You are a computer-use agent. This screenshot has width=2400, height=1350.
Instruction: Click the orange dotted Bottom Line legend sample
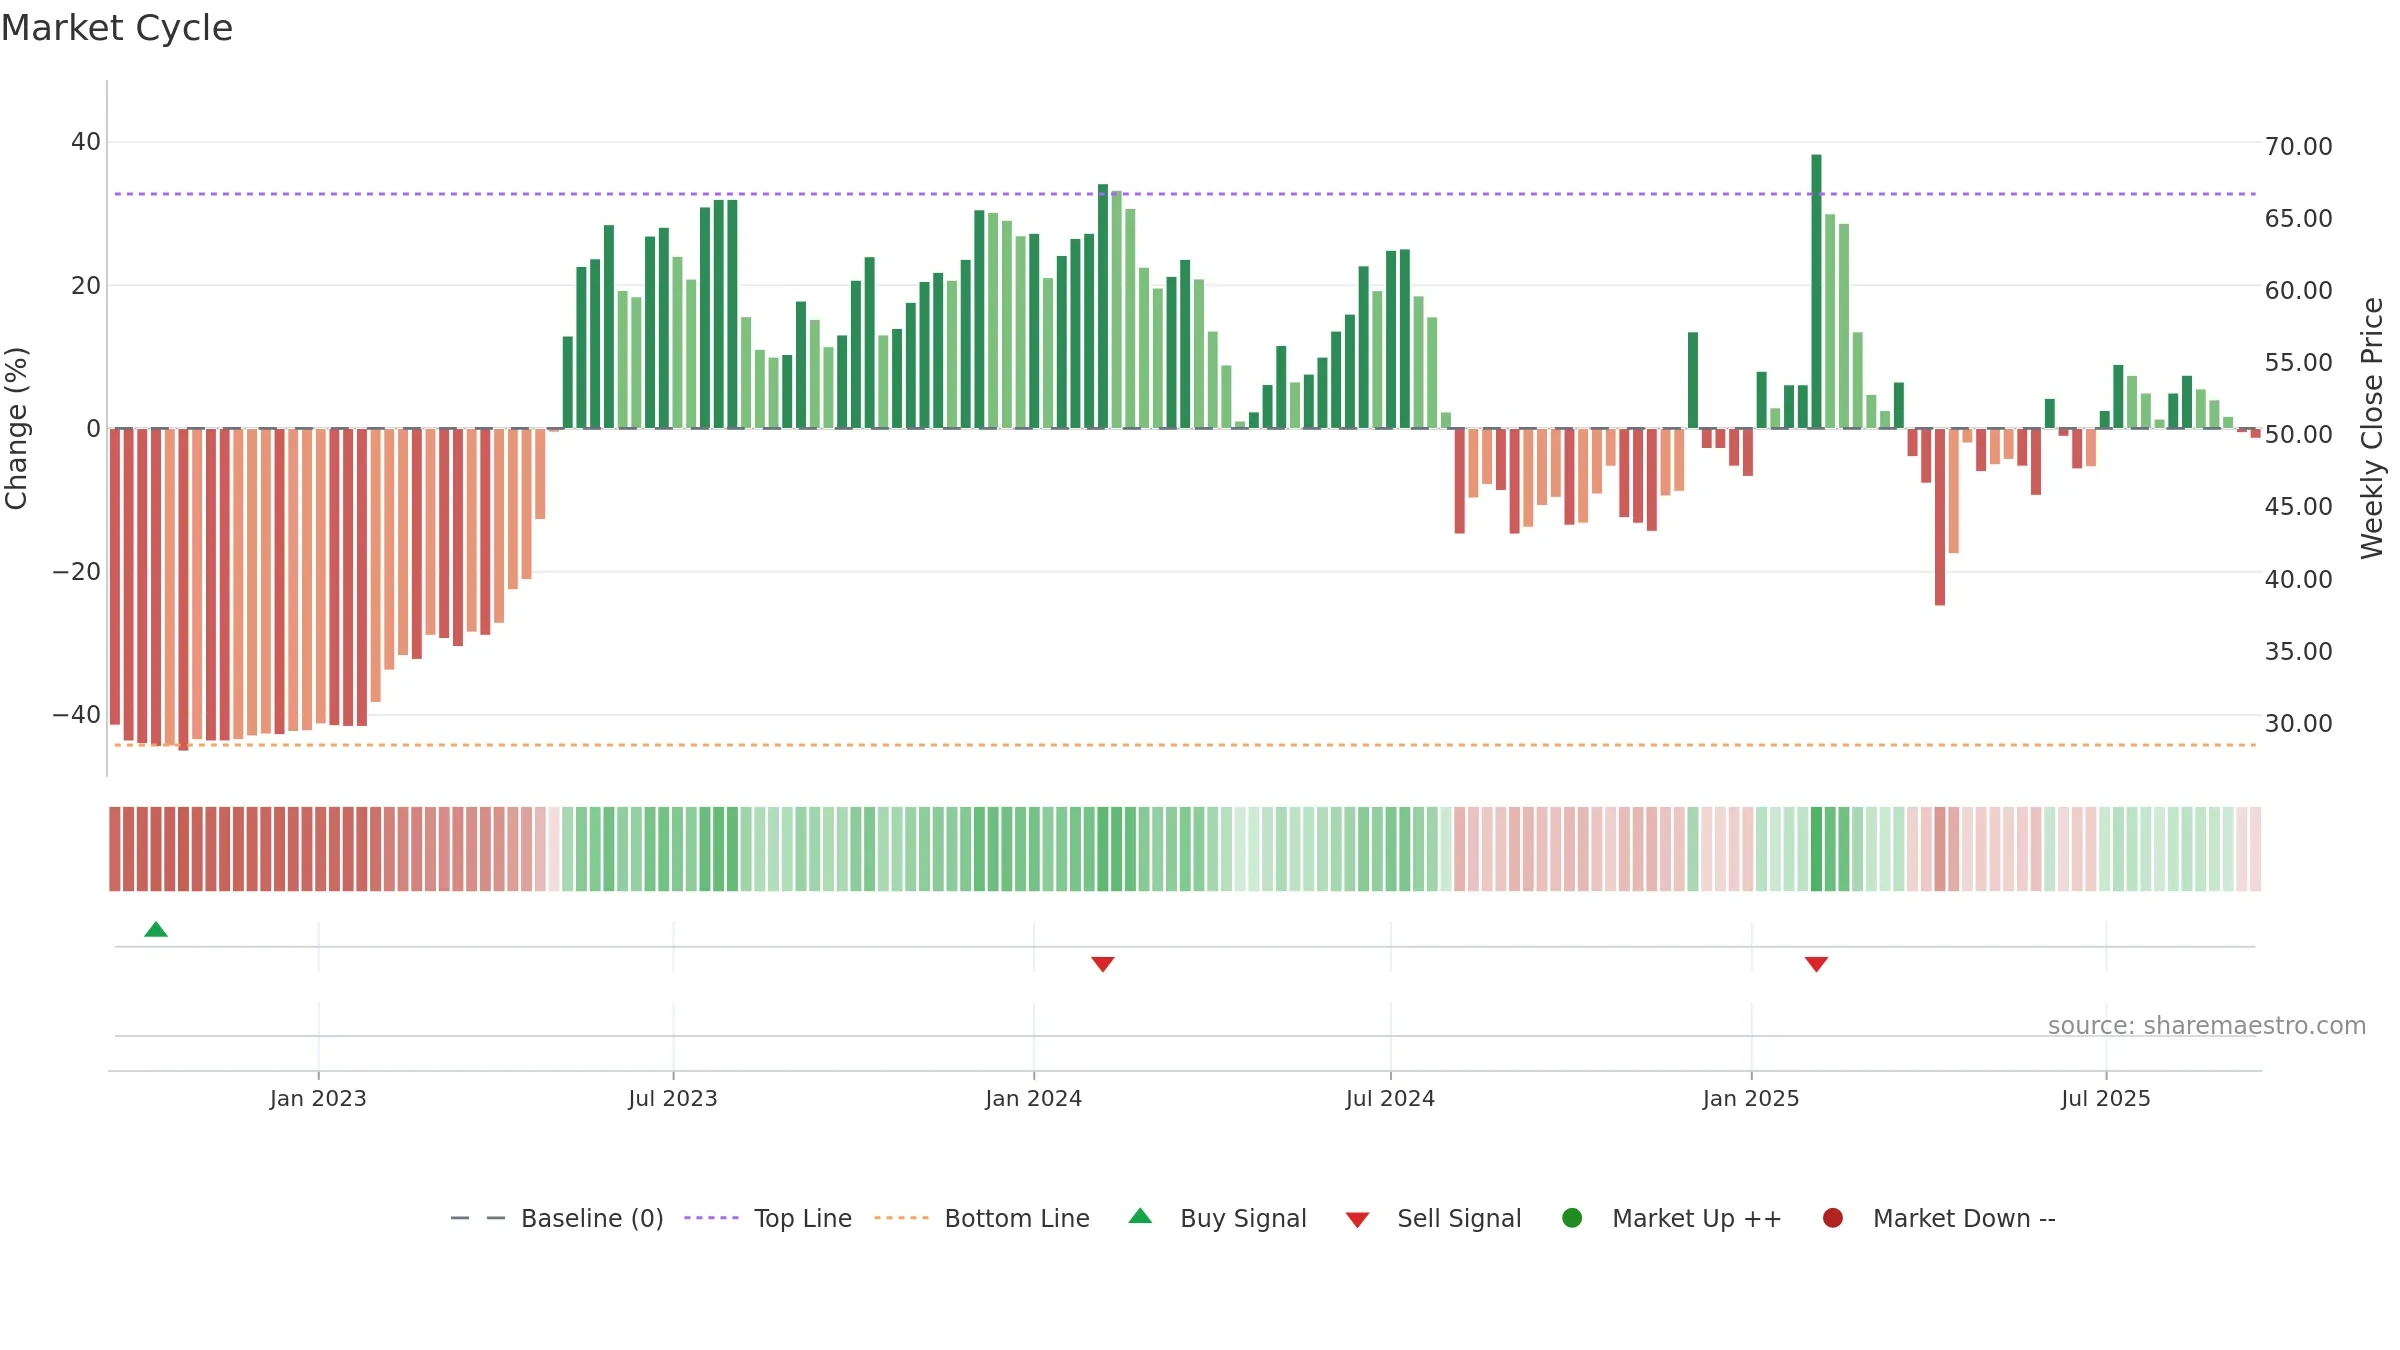point(901,1218)
